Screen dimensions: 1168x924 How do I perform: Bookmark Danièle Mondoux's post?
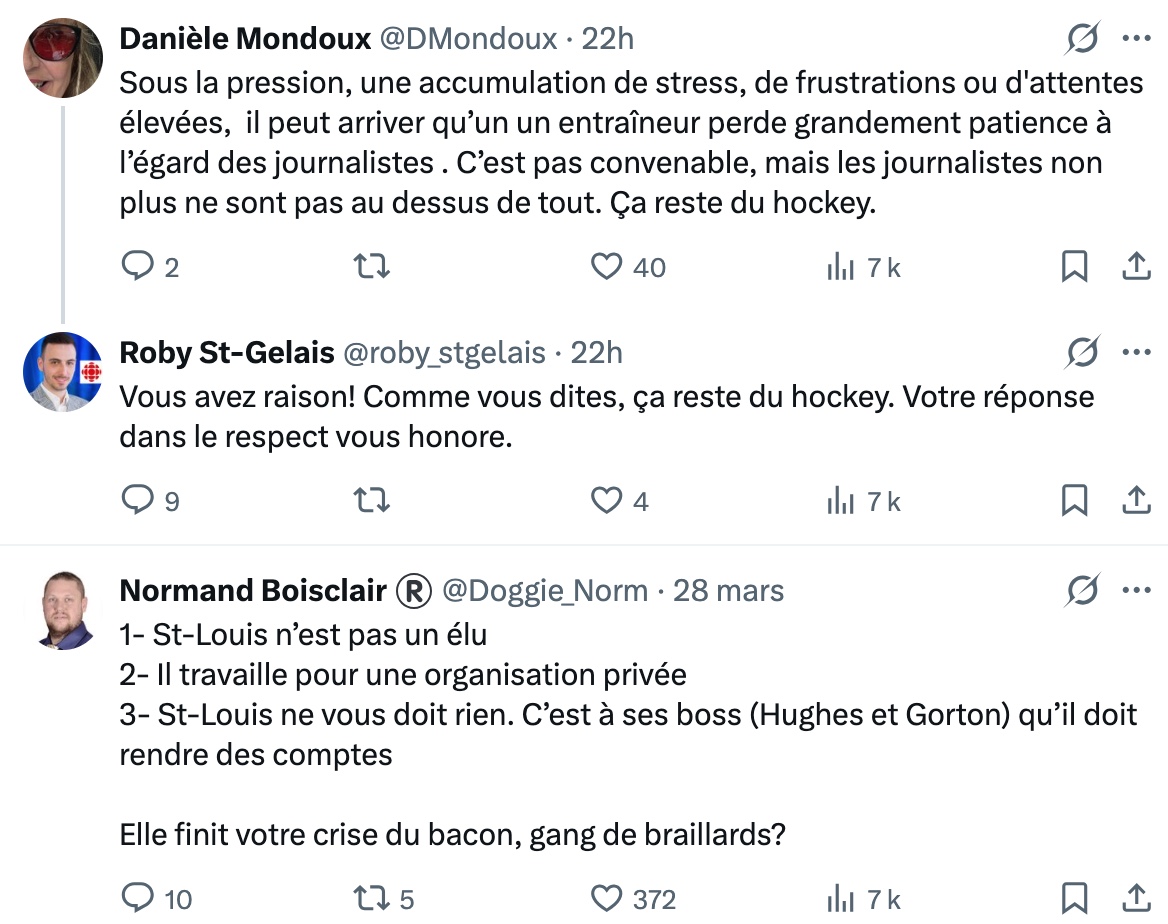click(1074, 267)
